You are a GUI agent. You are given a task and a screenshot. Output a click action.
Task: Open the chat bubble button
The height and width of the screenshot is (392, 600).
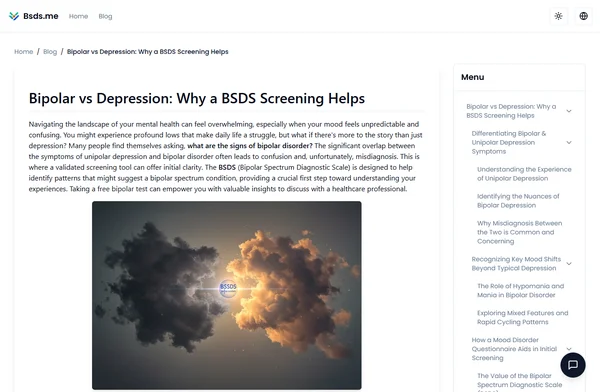point(573,365)
